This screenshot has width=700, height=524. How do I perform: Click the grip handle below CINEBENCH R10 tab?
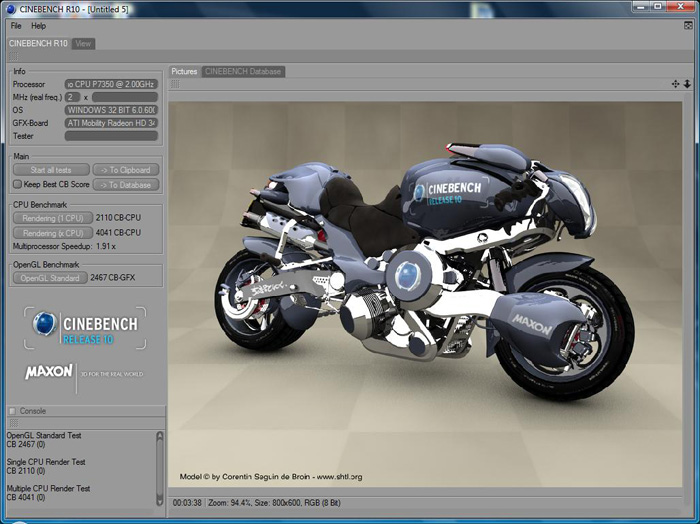[x=13, y=56]
